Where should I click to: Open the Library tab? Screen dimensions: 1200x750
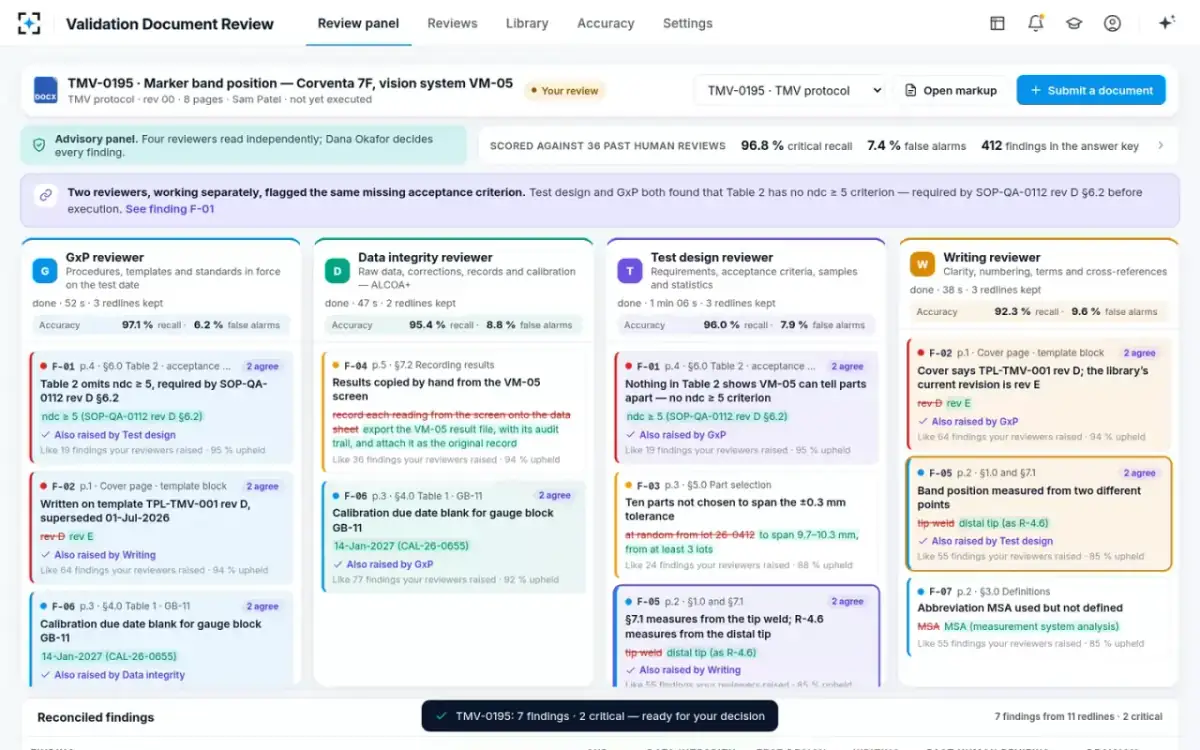(527, 23)
